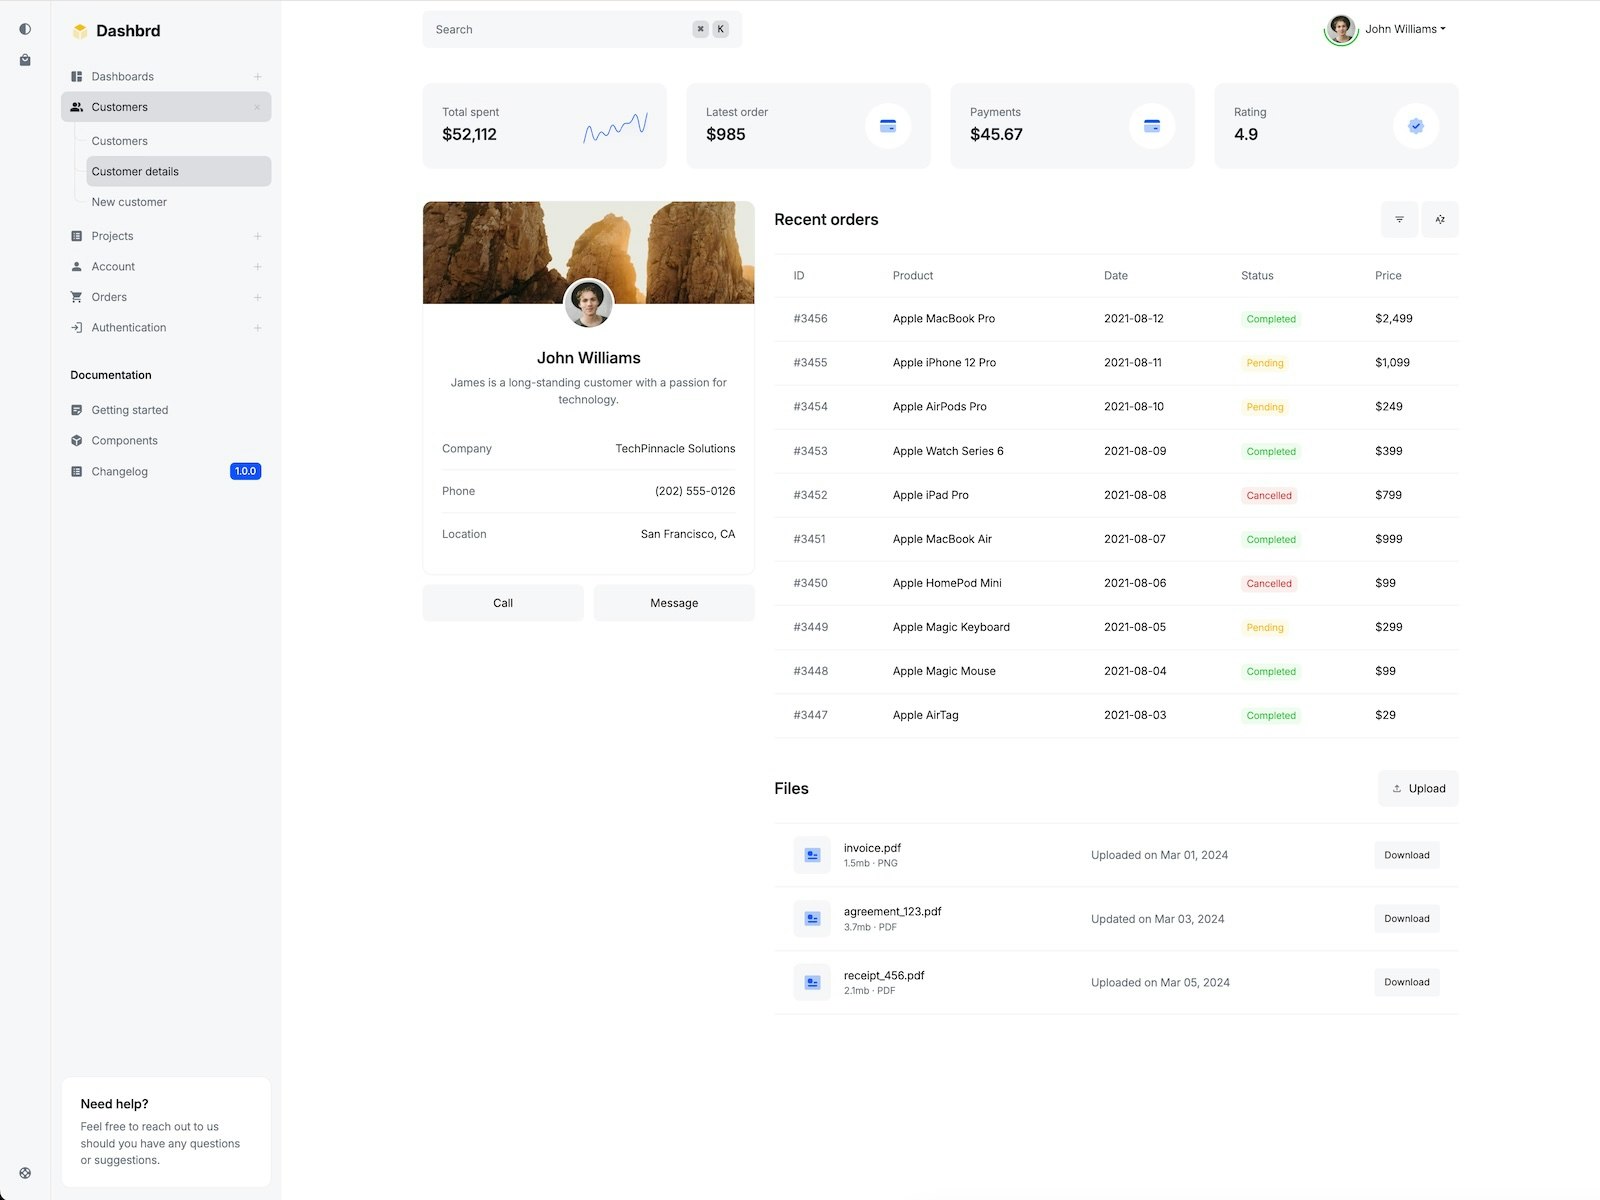
Task: Select the Customers submenu item
Action: 178,141
